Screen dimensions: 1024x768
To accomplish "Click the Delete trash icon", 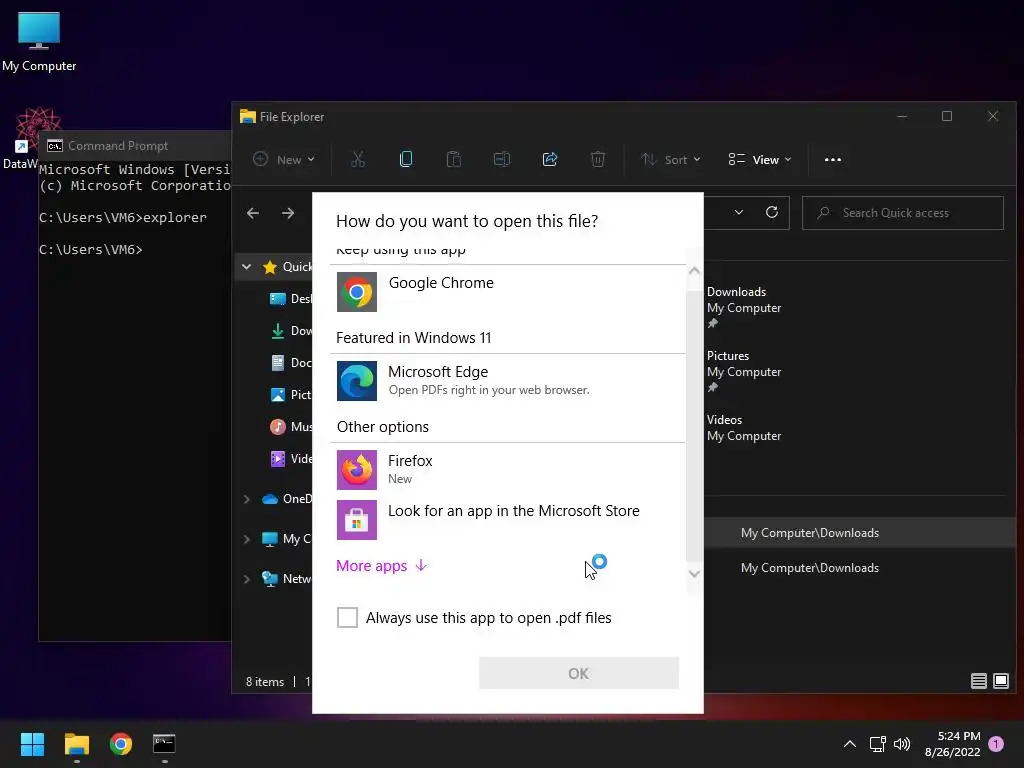I will pyautogui.click(x=598, y=159).
